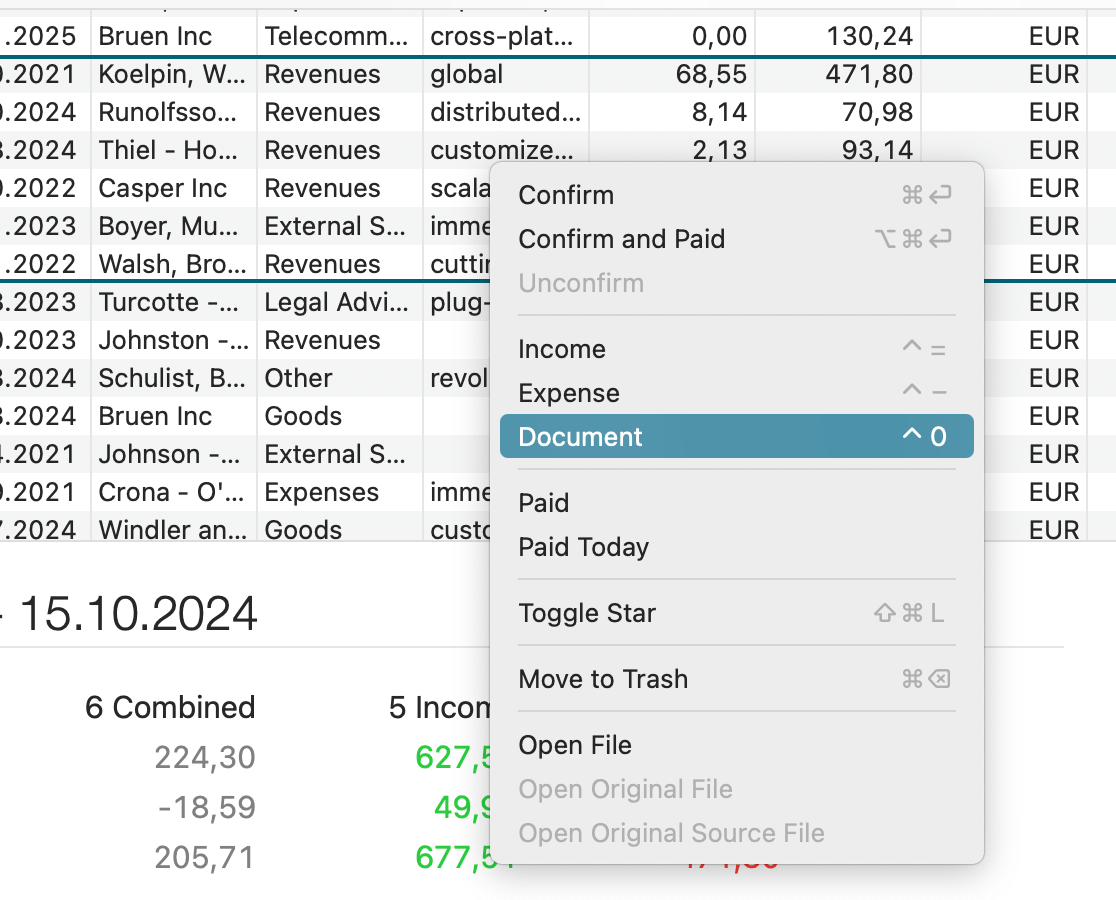Choose Paid Today in the context menu
The image size is (1116, 900).
(x=584, y=547)
